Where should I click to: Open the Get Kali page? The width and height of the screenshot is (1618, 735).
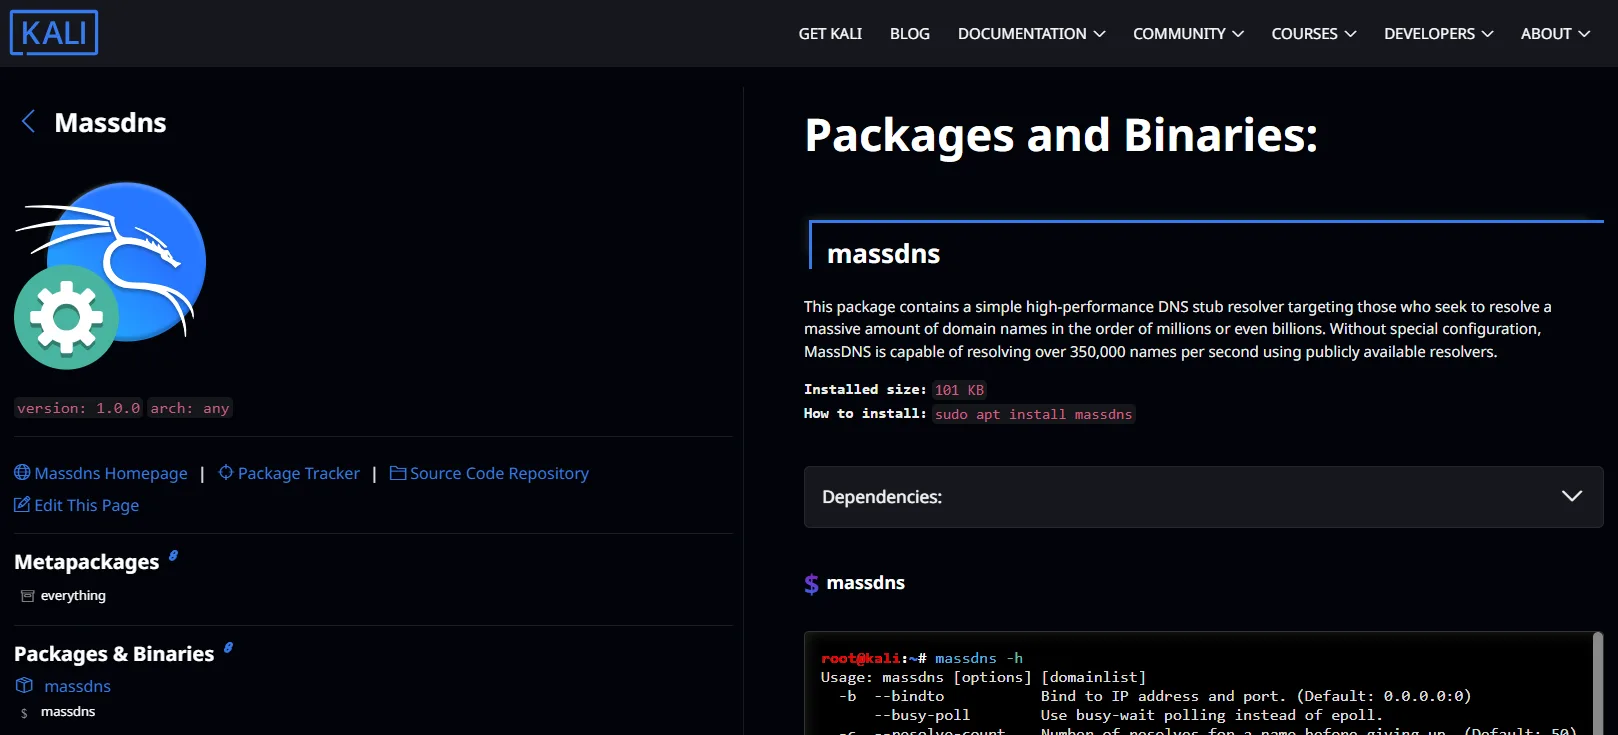[x=830, y=34]
